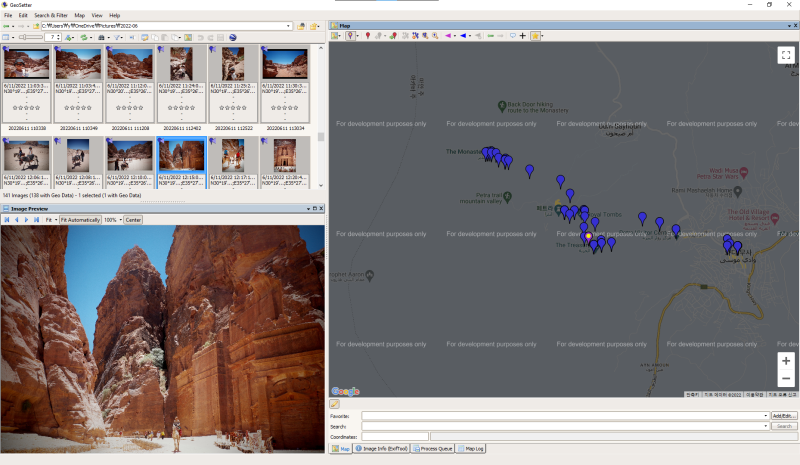Toggle Fit Automatically in Image Preview
This screenshot has width=800, height=465.
tap(80, 219)
